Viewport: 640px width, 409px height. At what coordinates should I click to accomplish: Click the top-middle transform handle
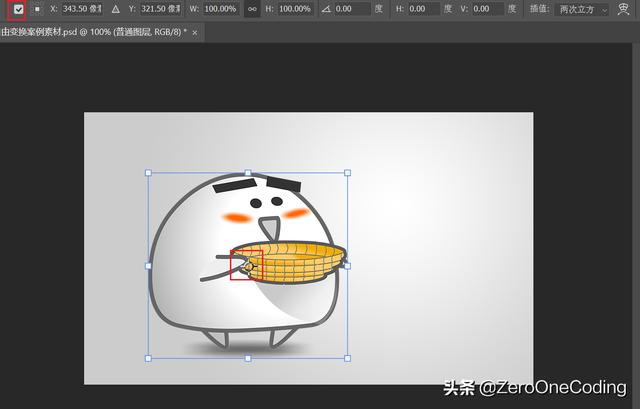click(x=248, y=173)
